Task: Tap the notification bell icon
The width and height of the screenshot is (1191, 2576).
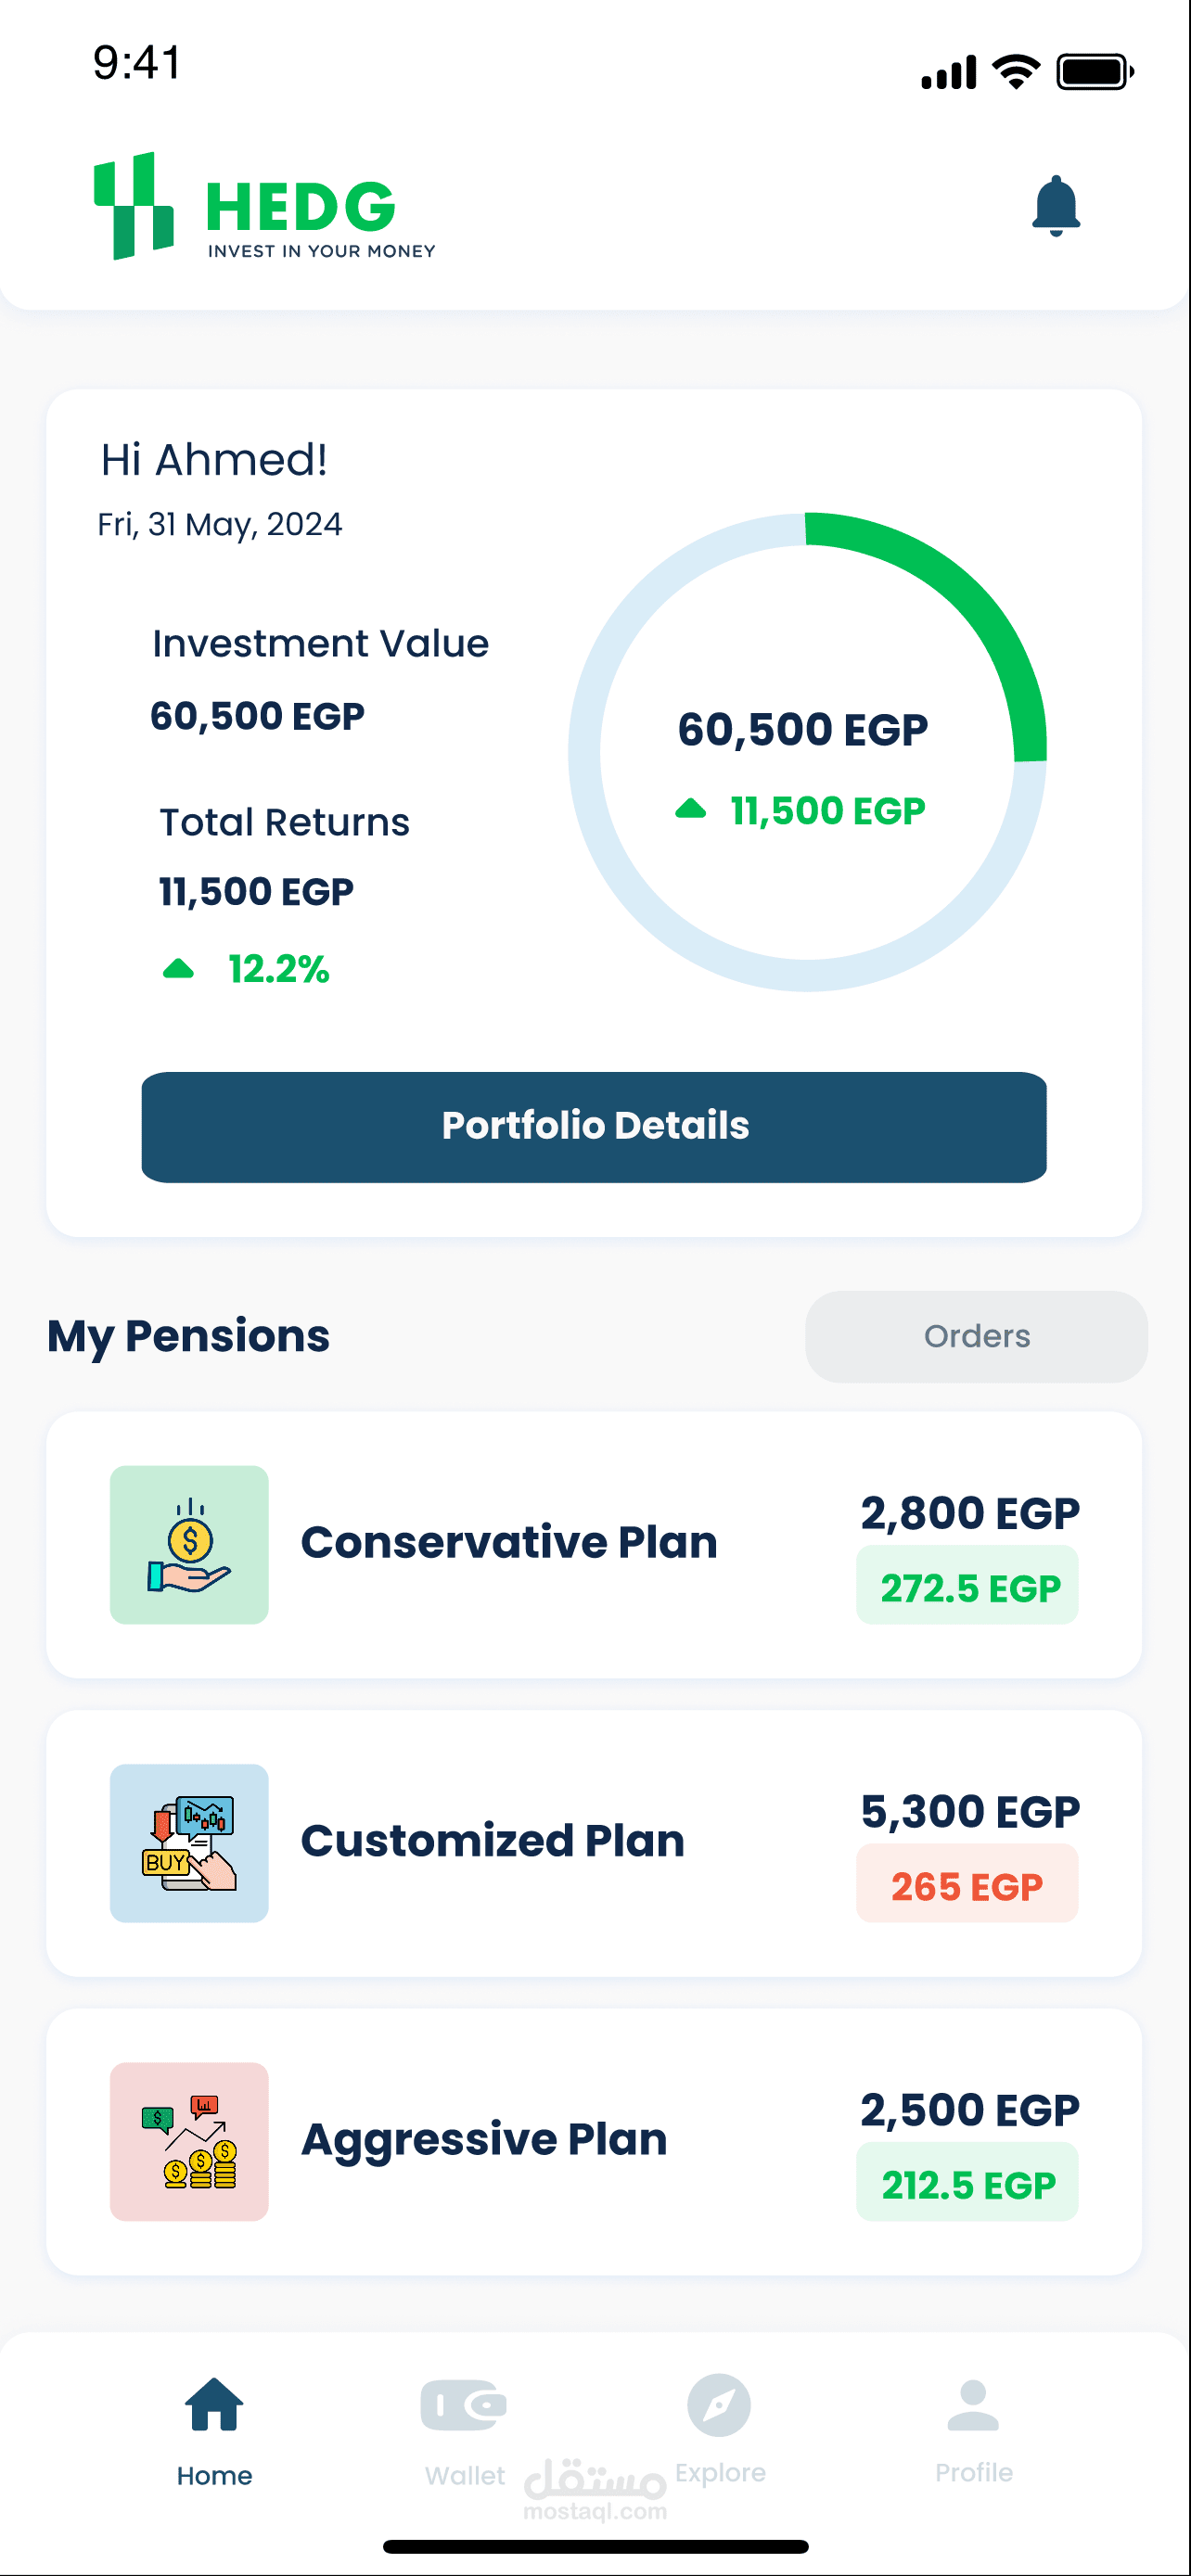Action: pyautogui.click(x=1055, y=206)
